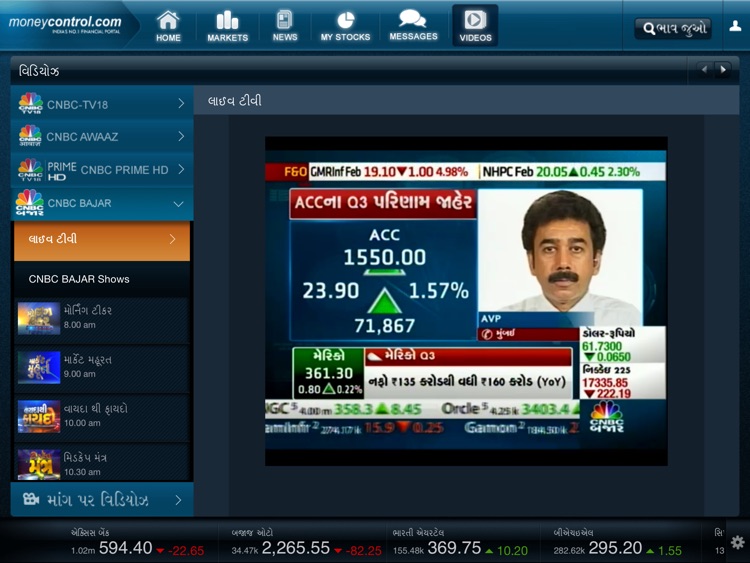Expand the માંગ પર વિડિયોઝ section chevron
This screenshot has width=750, height=563.
tap(178, 500)
